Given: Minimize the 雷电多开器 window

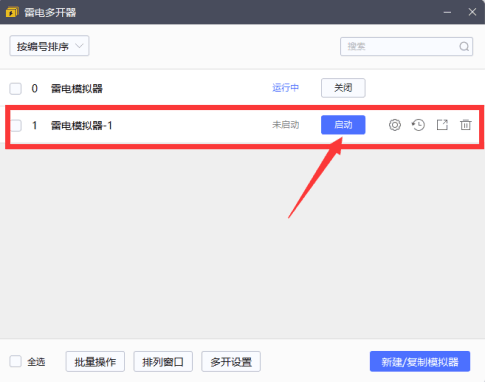Looking at the screenshot, I should click(447, 12).
